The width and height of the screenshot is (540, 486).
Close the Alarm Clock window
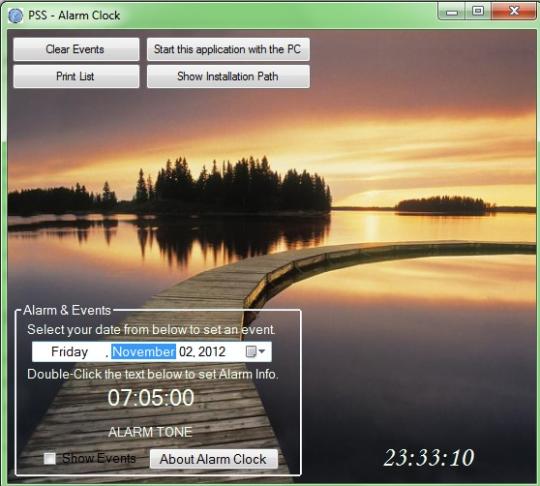(x=514, y=11)
